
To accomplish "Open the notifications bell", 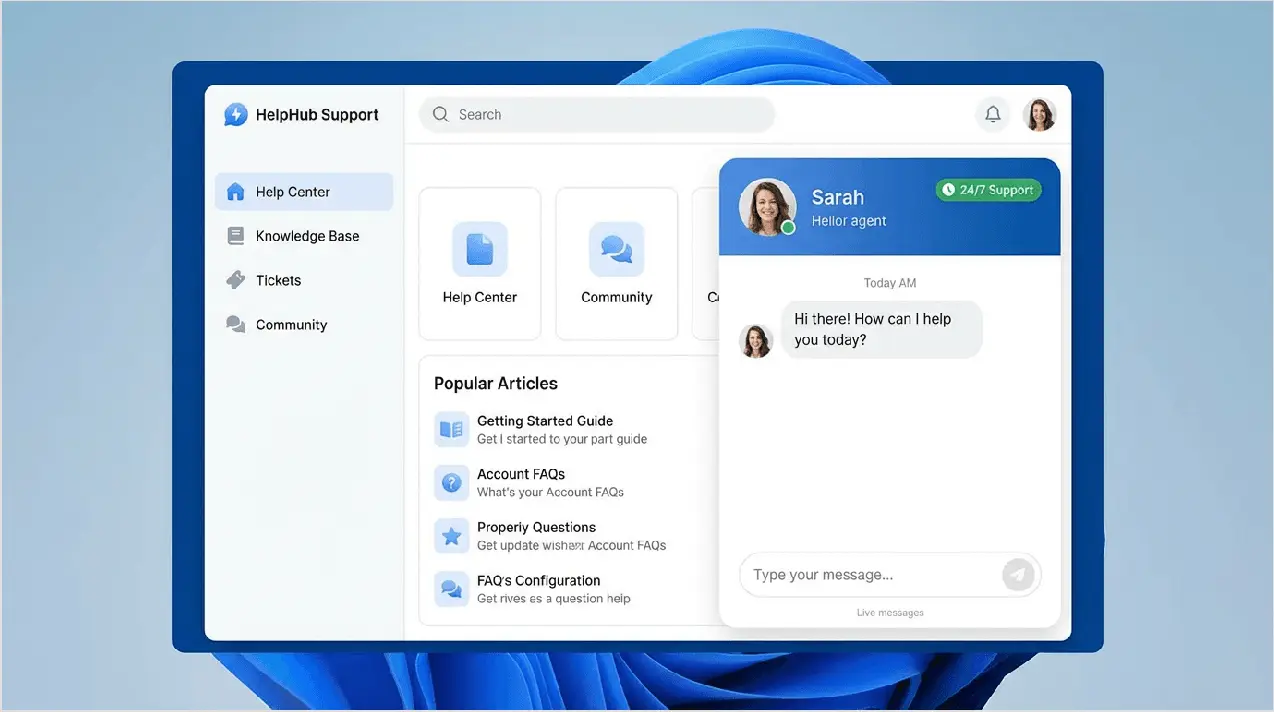I will click(x=993, y=115).
